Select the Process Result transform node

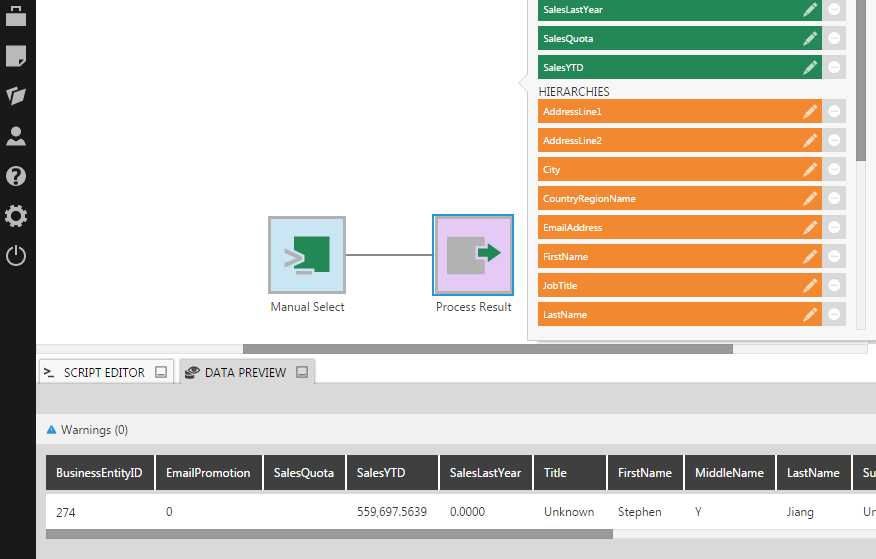pyautogui.click(x=473, y=255)
